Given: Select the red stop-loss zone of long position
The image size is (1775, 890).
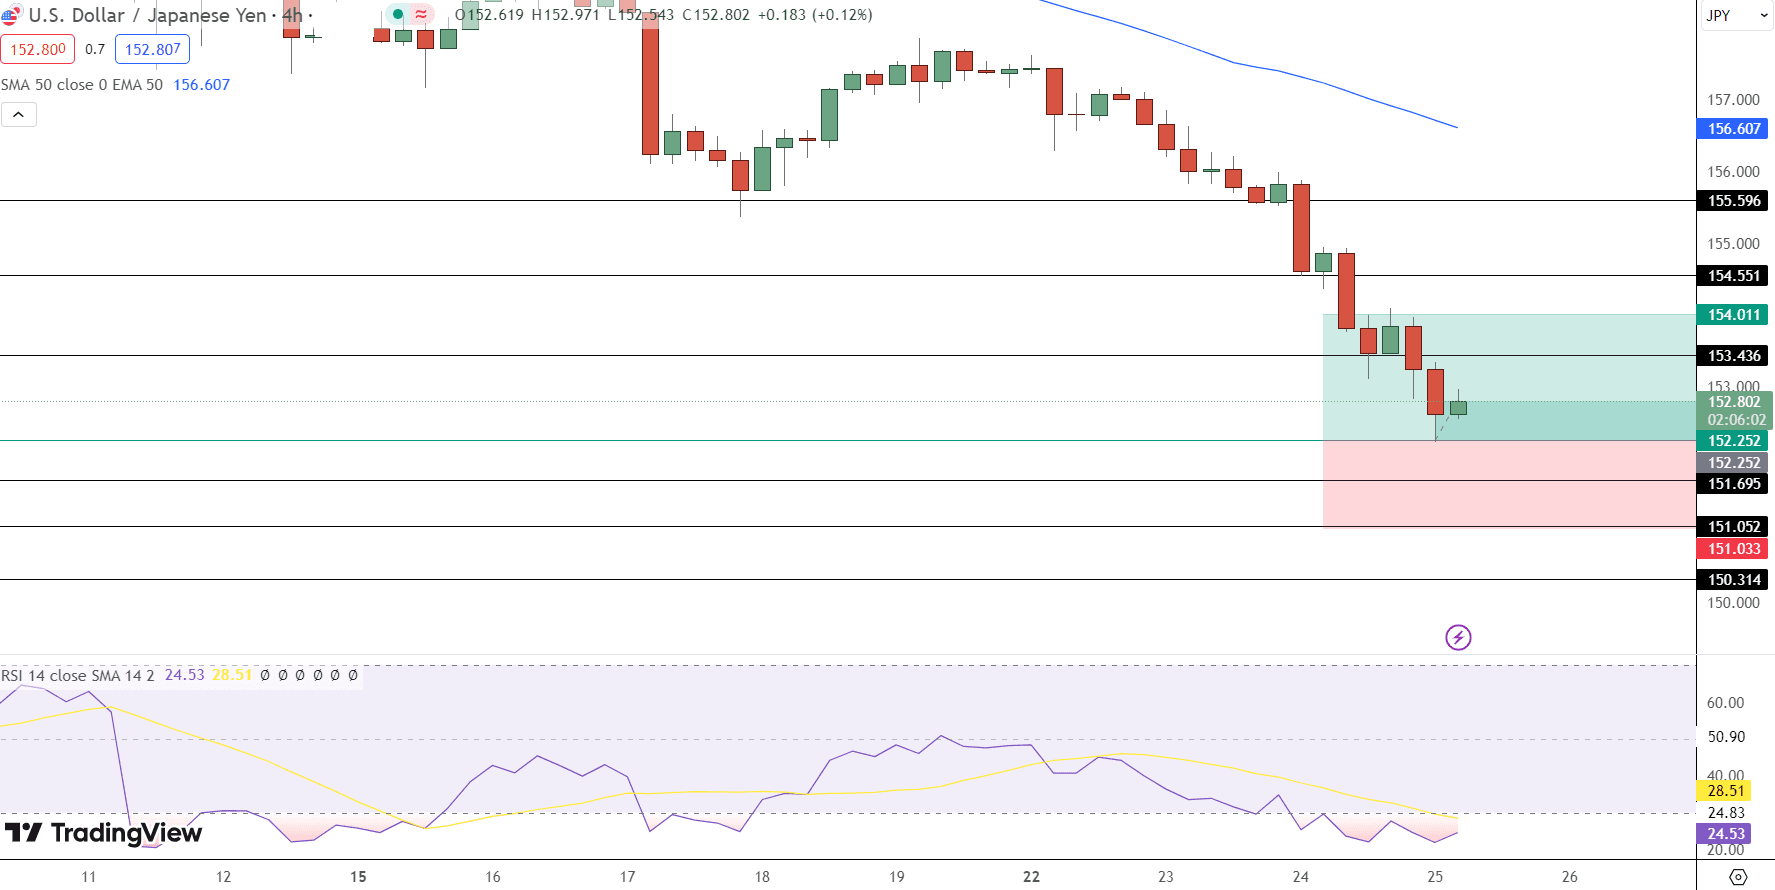Looking at the screenshot, I should [x=1509, y=484].
